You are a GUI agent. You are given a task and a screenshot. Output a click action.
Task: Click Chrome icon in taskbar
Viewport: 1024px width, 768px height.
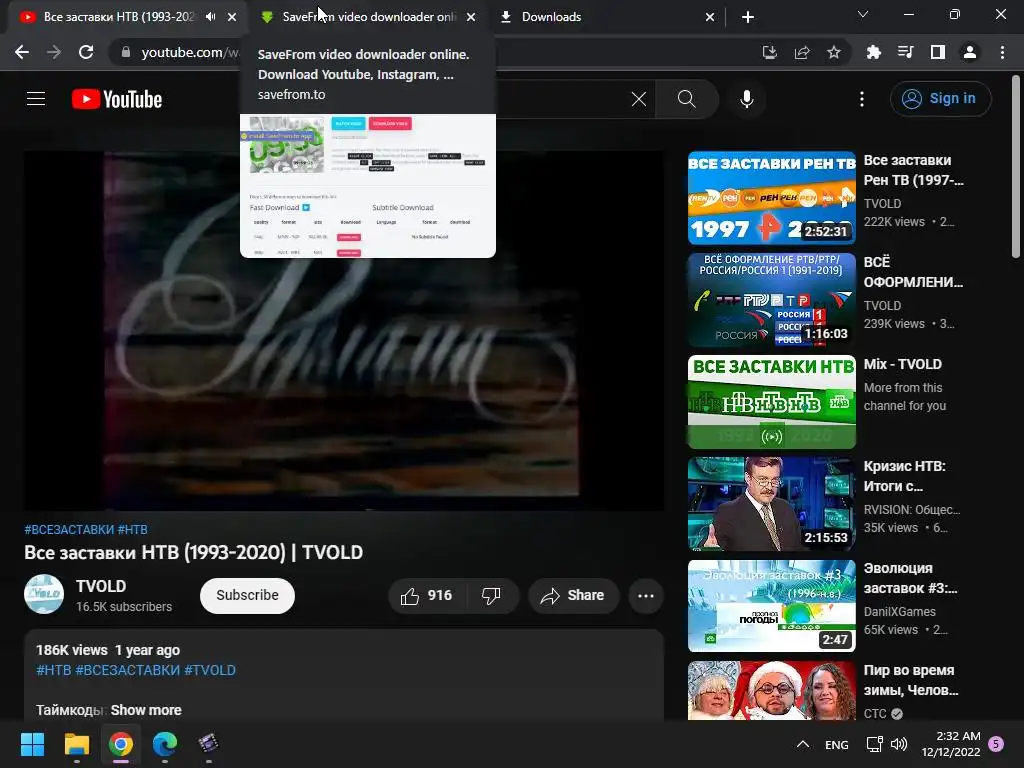[x=121, y=744]
